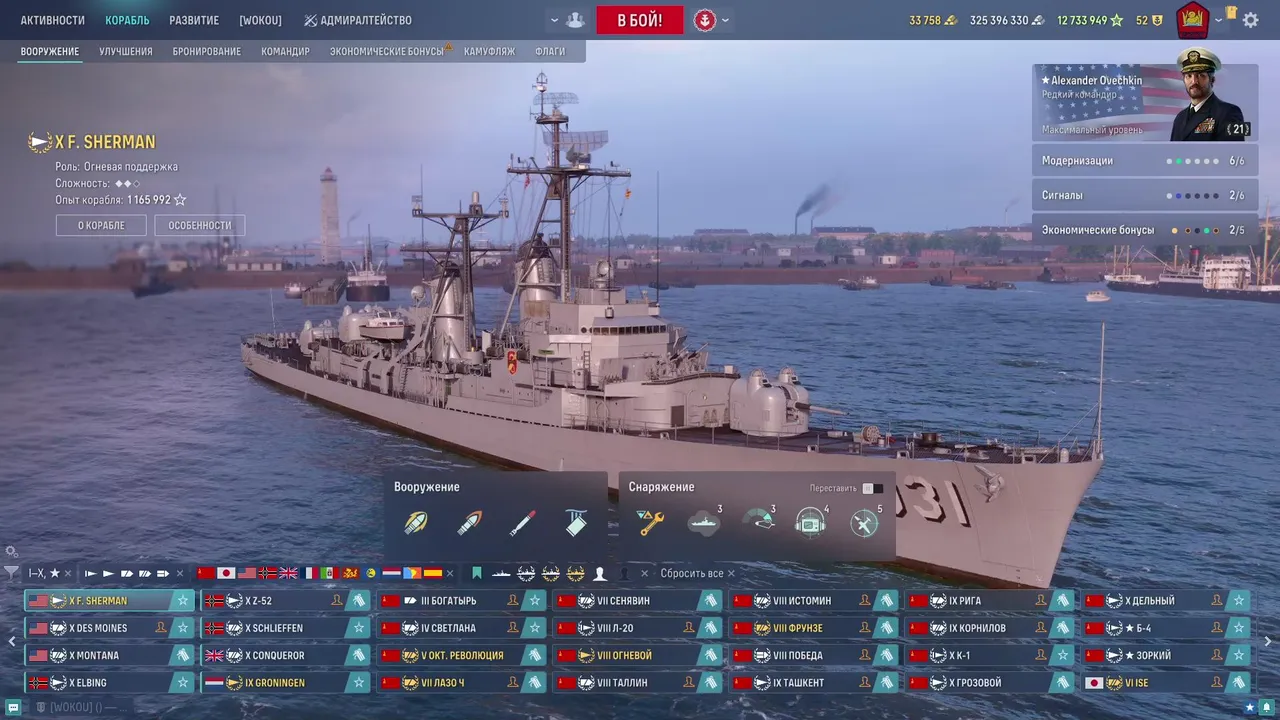1280x720 pixels.
Task: Show the next page of ships in carousel
Action: 1268,642
